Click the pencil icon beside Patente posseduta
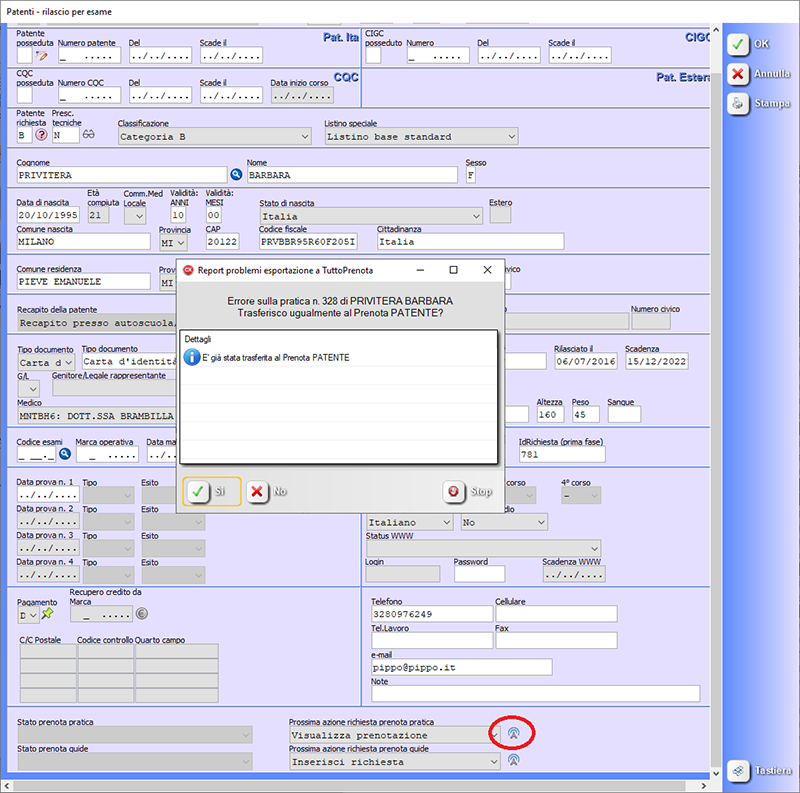The width and height of the screenshot is (800, 793). tap(42, 56)
